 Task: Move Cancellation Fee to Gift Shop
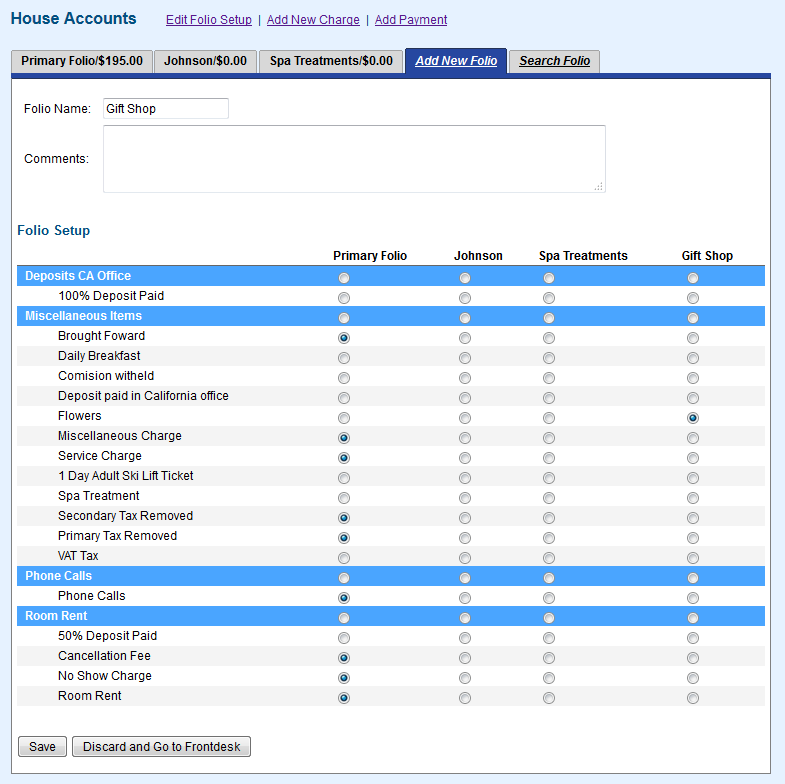click(692, 658)
